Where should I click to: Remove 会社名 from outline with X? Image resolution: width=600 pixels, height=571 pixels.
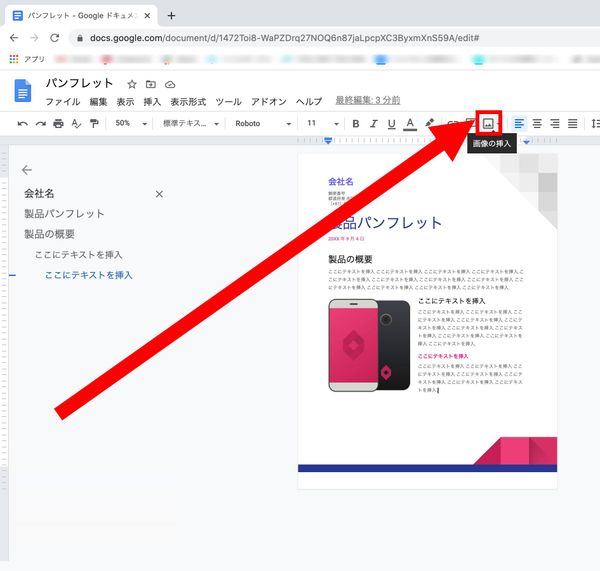(159, 194)
